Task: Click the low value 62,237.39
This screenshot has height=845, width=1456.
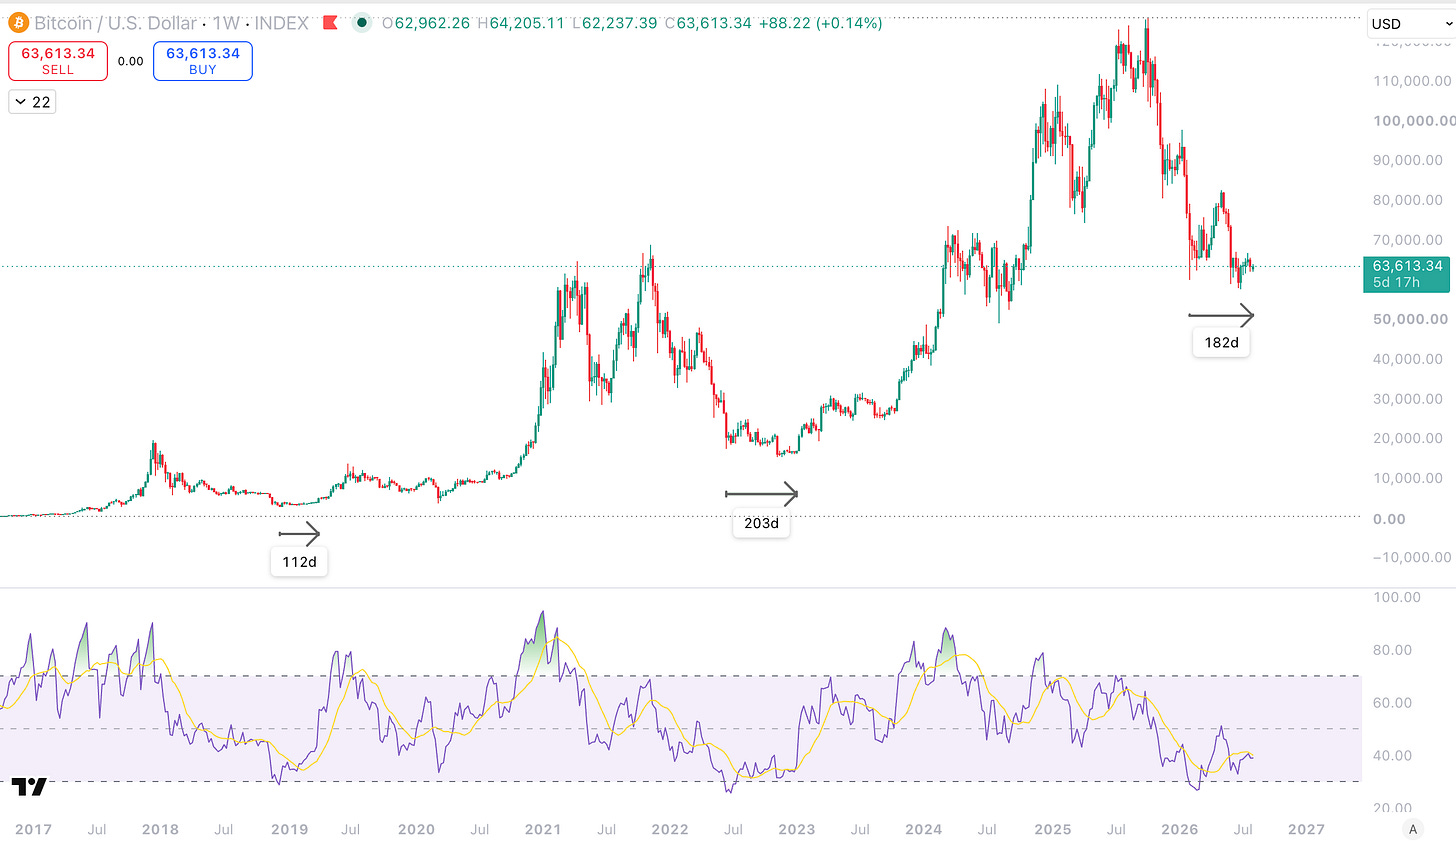Action: (620, 23)
